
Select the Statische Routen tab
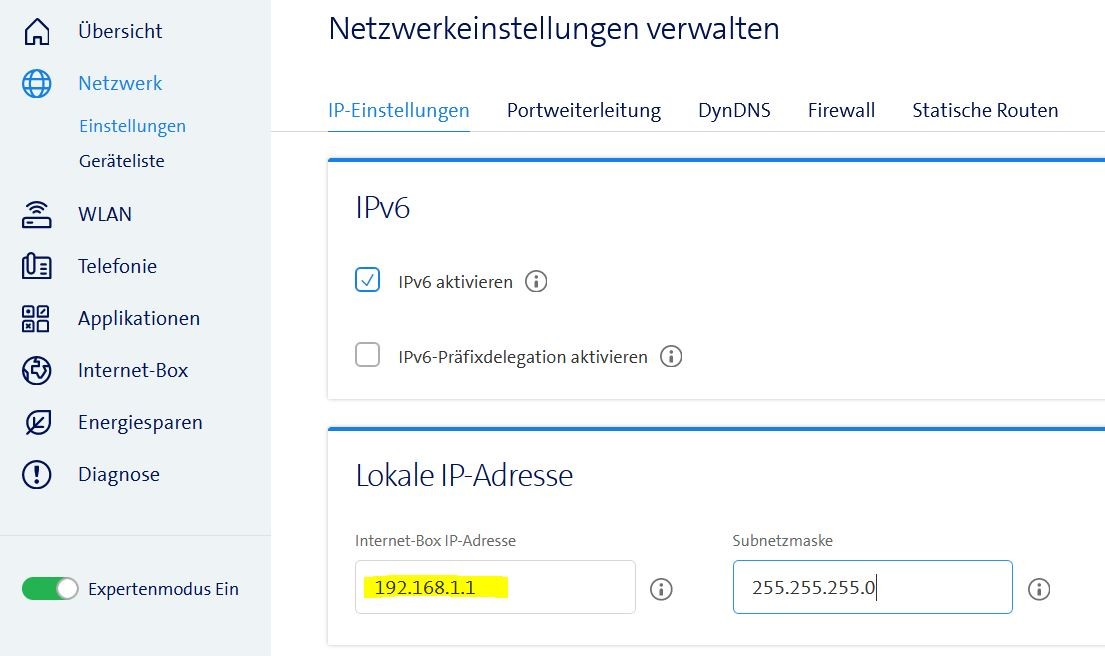(985, 110)
